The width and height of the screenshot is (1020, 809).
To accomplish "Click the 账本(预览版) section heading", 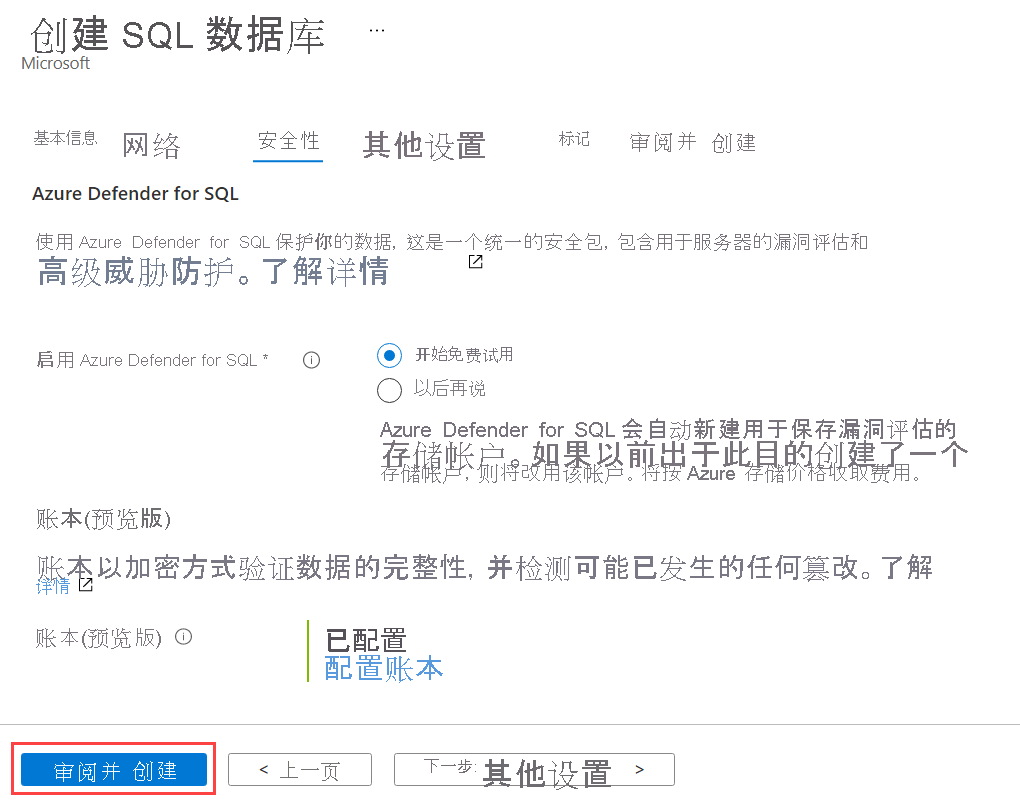I will click(103, 519).
